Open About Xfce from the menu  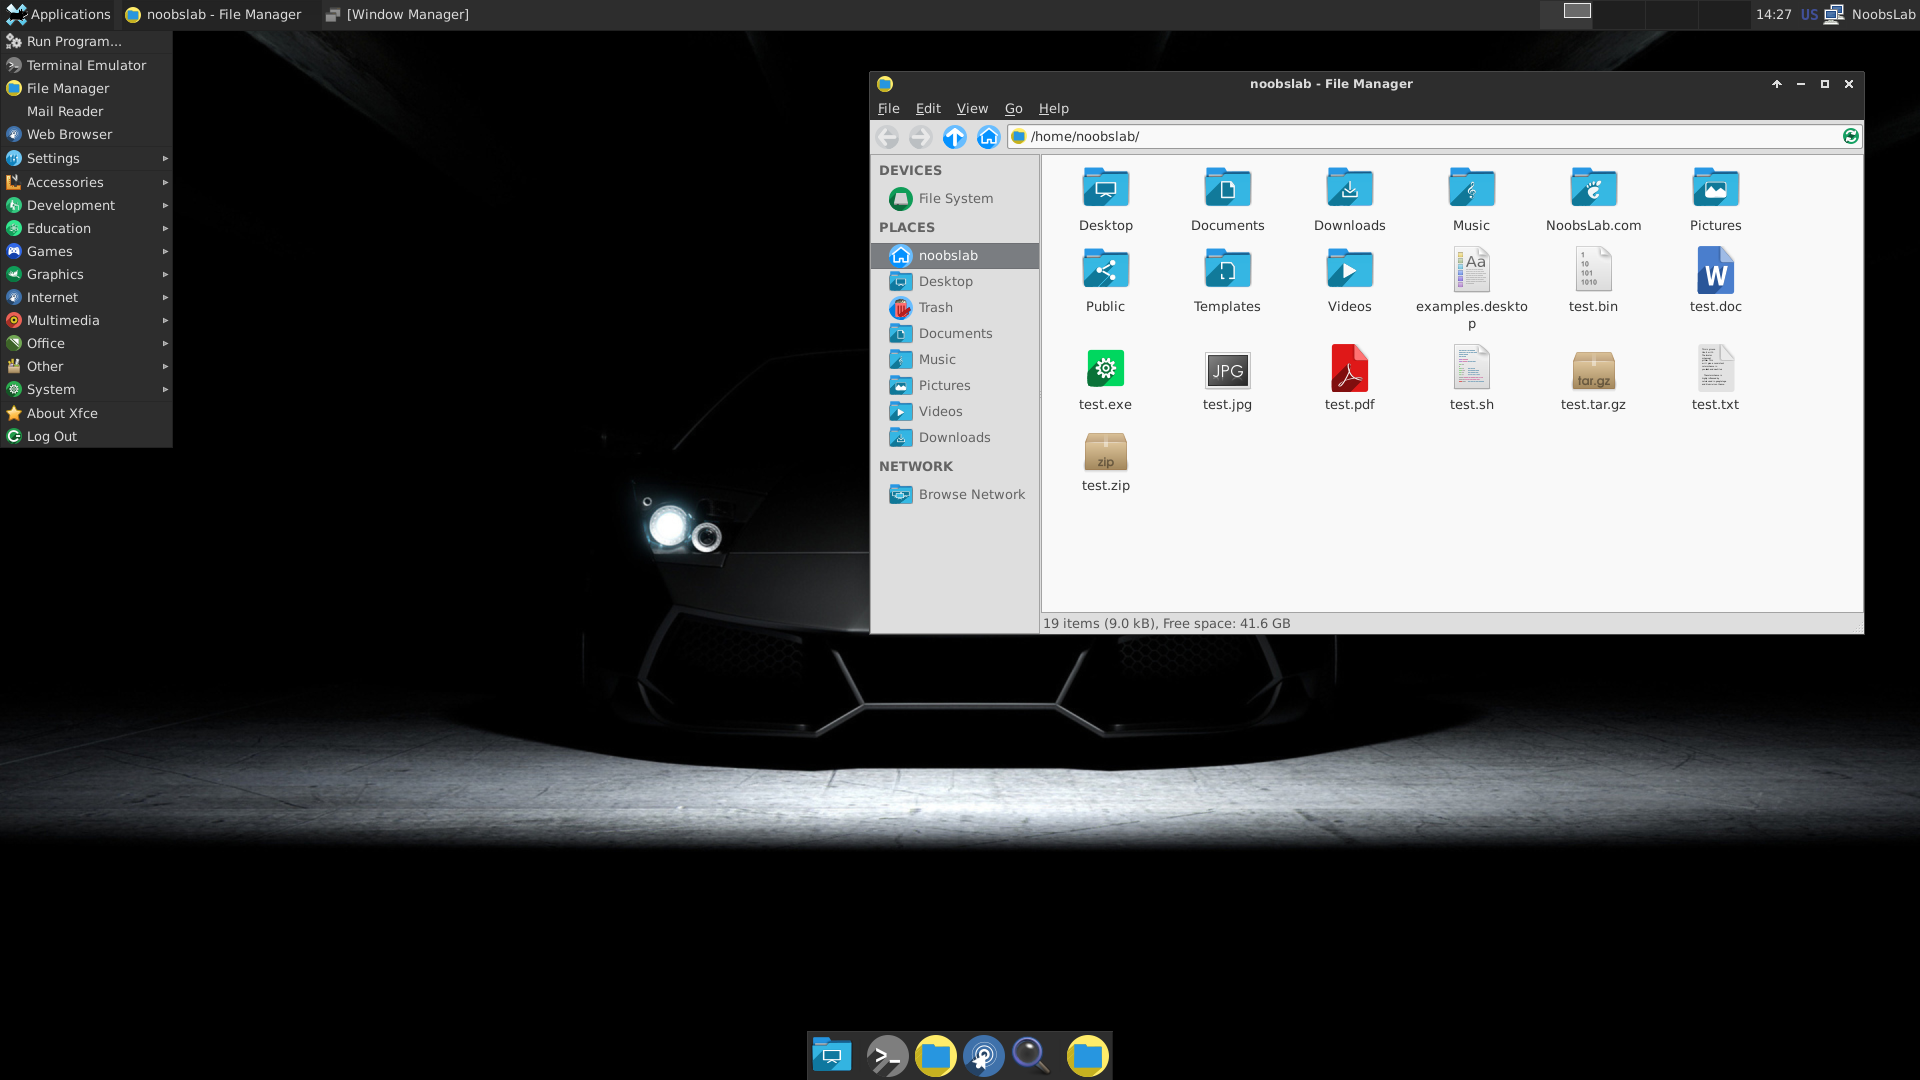click(86, 413)
